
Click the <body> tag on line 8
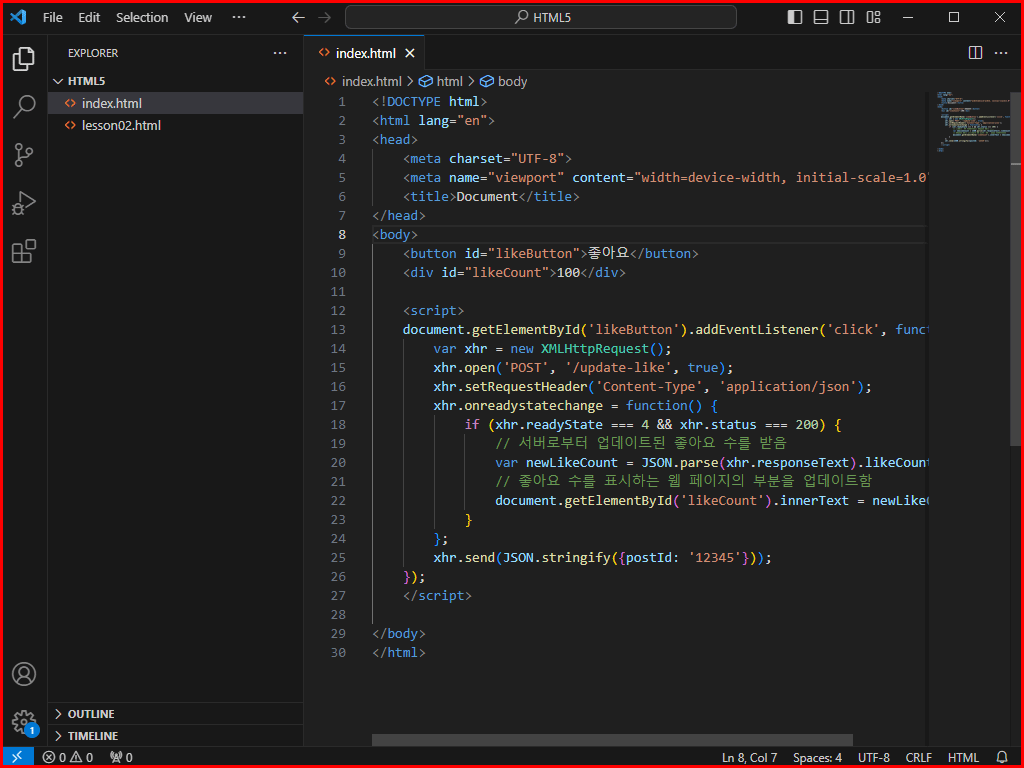394,234
